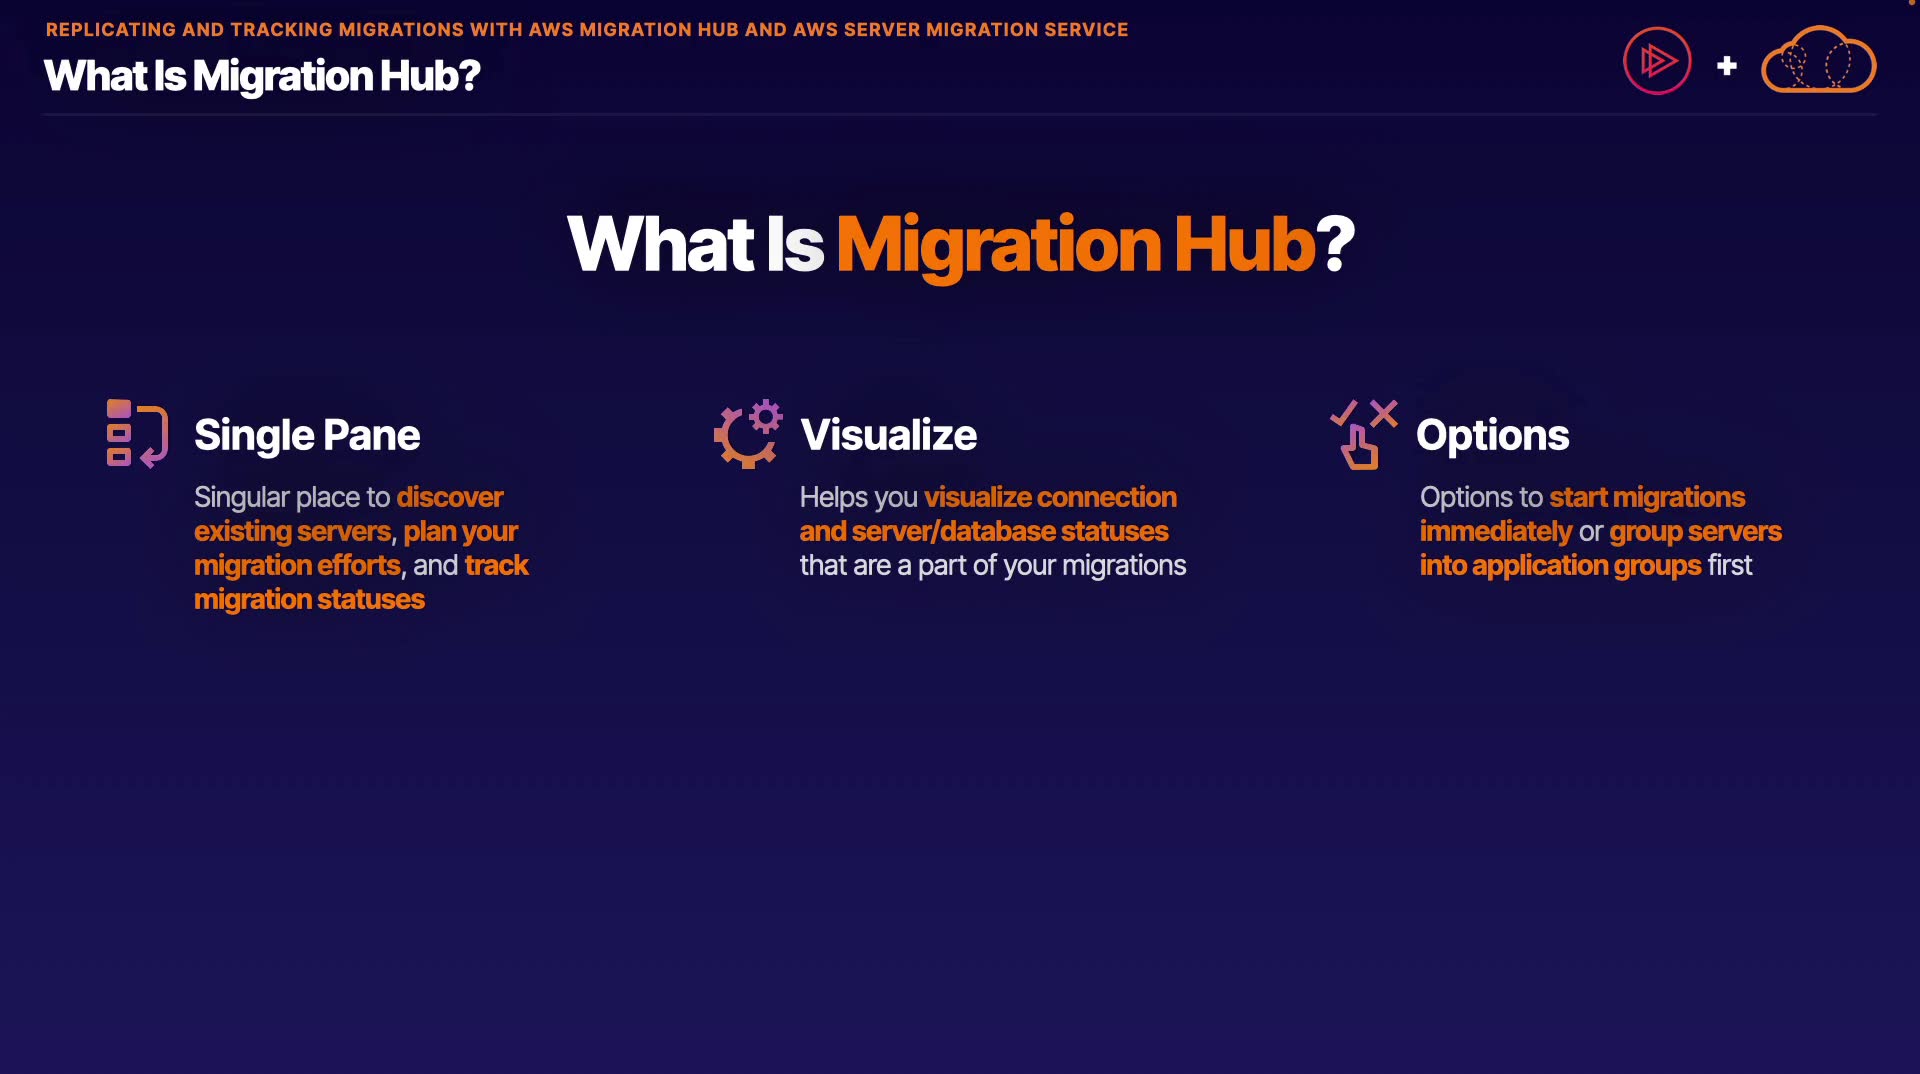Click the 'migration statuses' text
The height and width of the screenshot is (1074, 1920).
(x=309, y=599)
